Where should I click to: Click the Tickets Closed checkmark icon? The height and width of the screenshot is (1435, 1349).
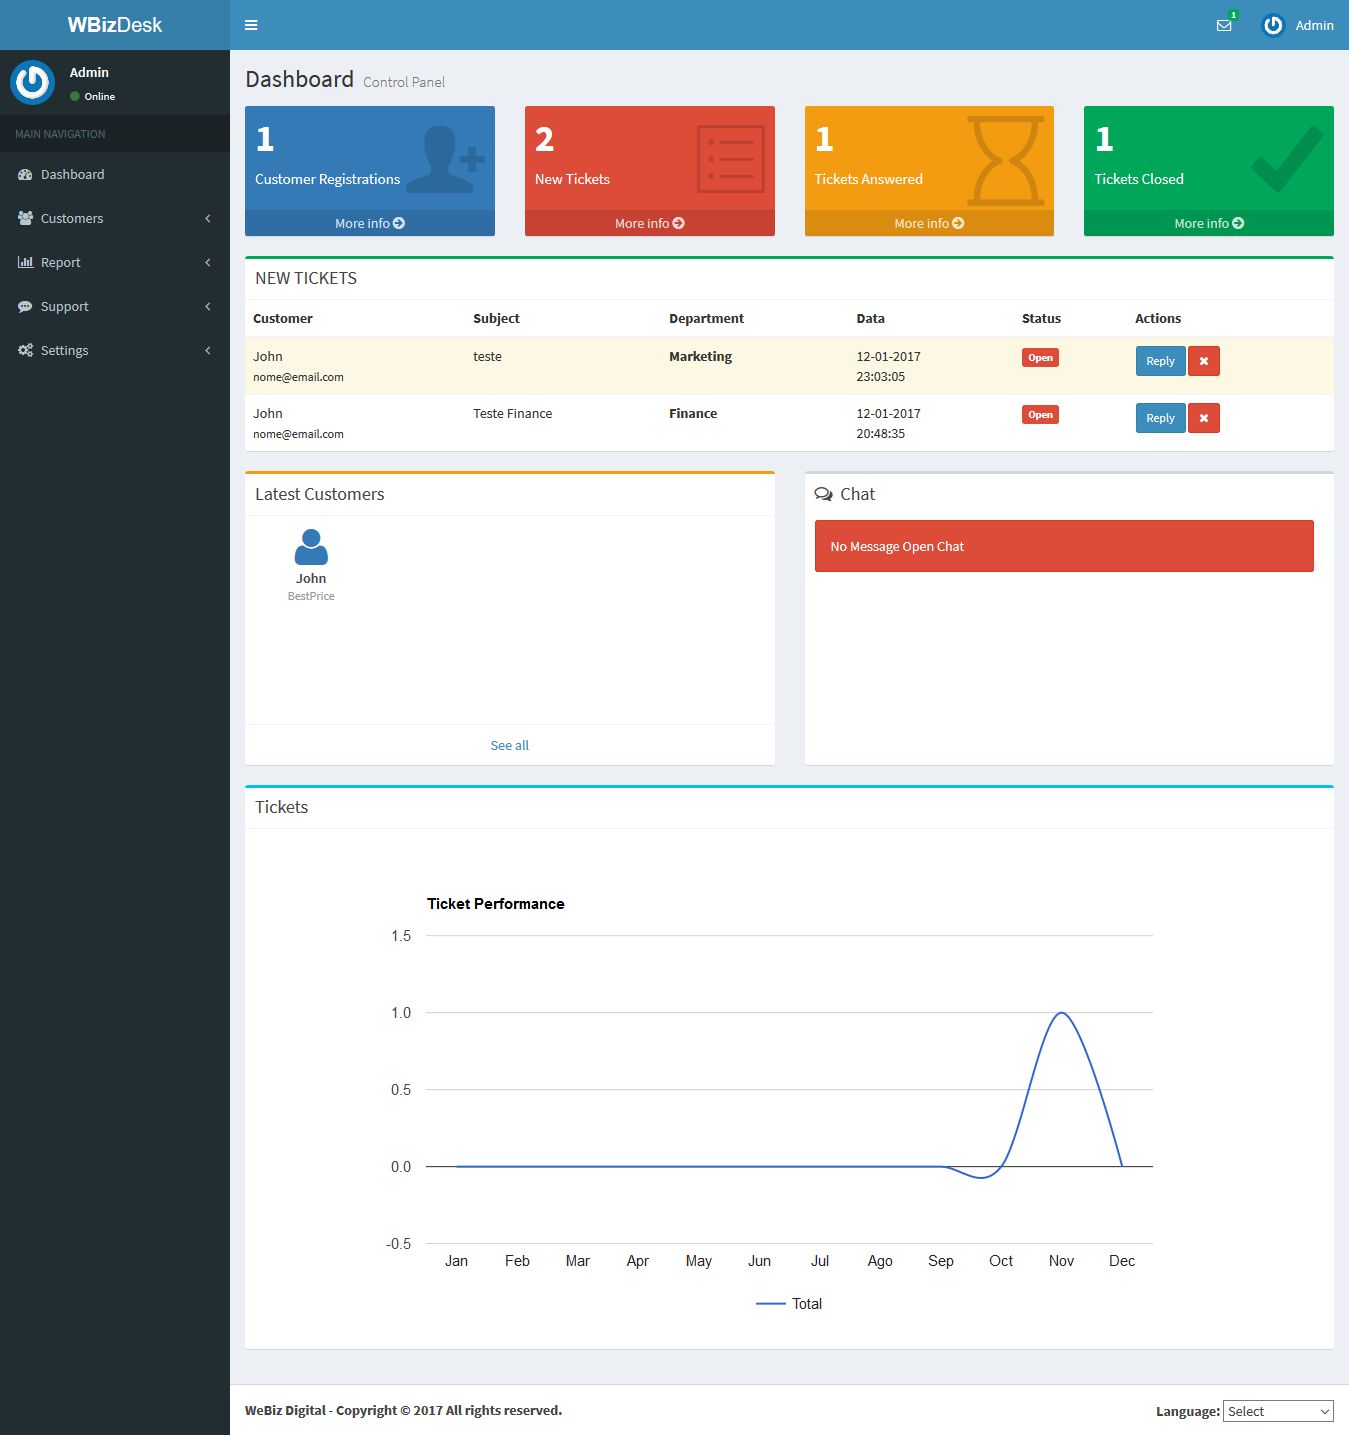(1287, 159)
